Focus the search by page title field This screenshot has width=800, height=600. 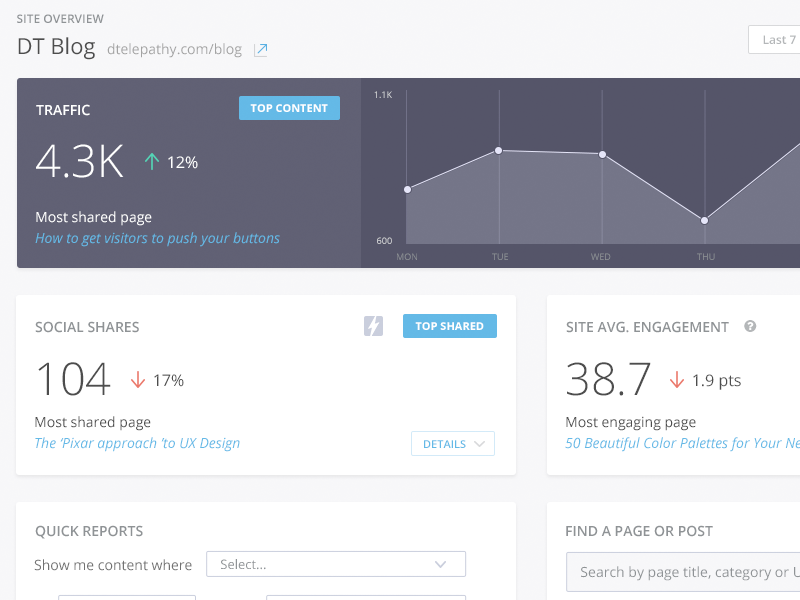[683, 572]
